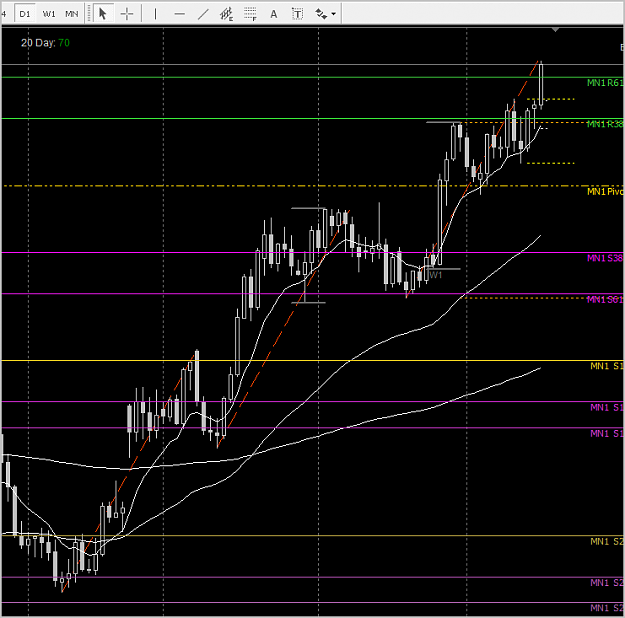Viewport: 625px width, 618px height.
Task: Click the arrows objects icon
Action: point(321,14)
